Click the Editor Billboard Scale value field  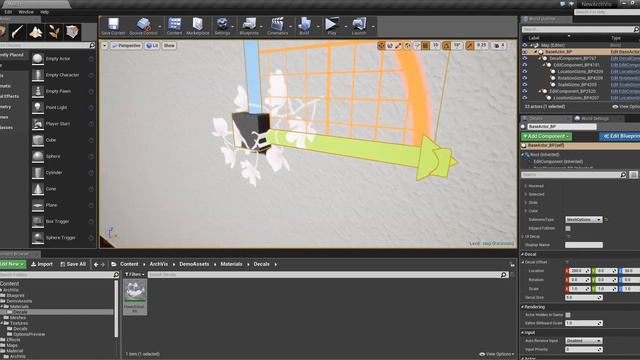pyautogui.click(x=584, y=323)
